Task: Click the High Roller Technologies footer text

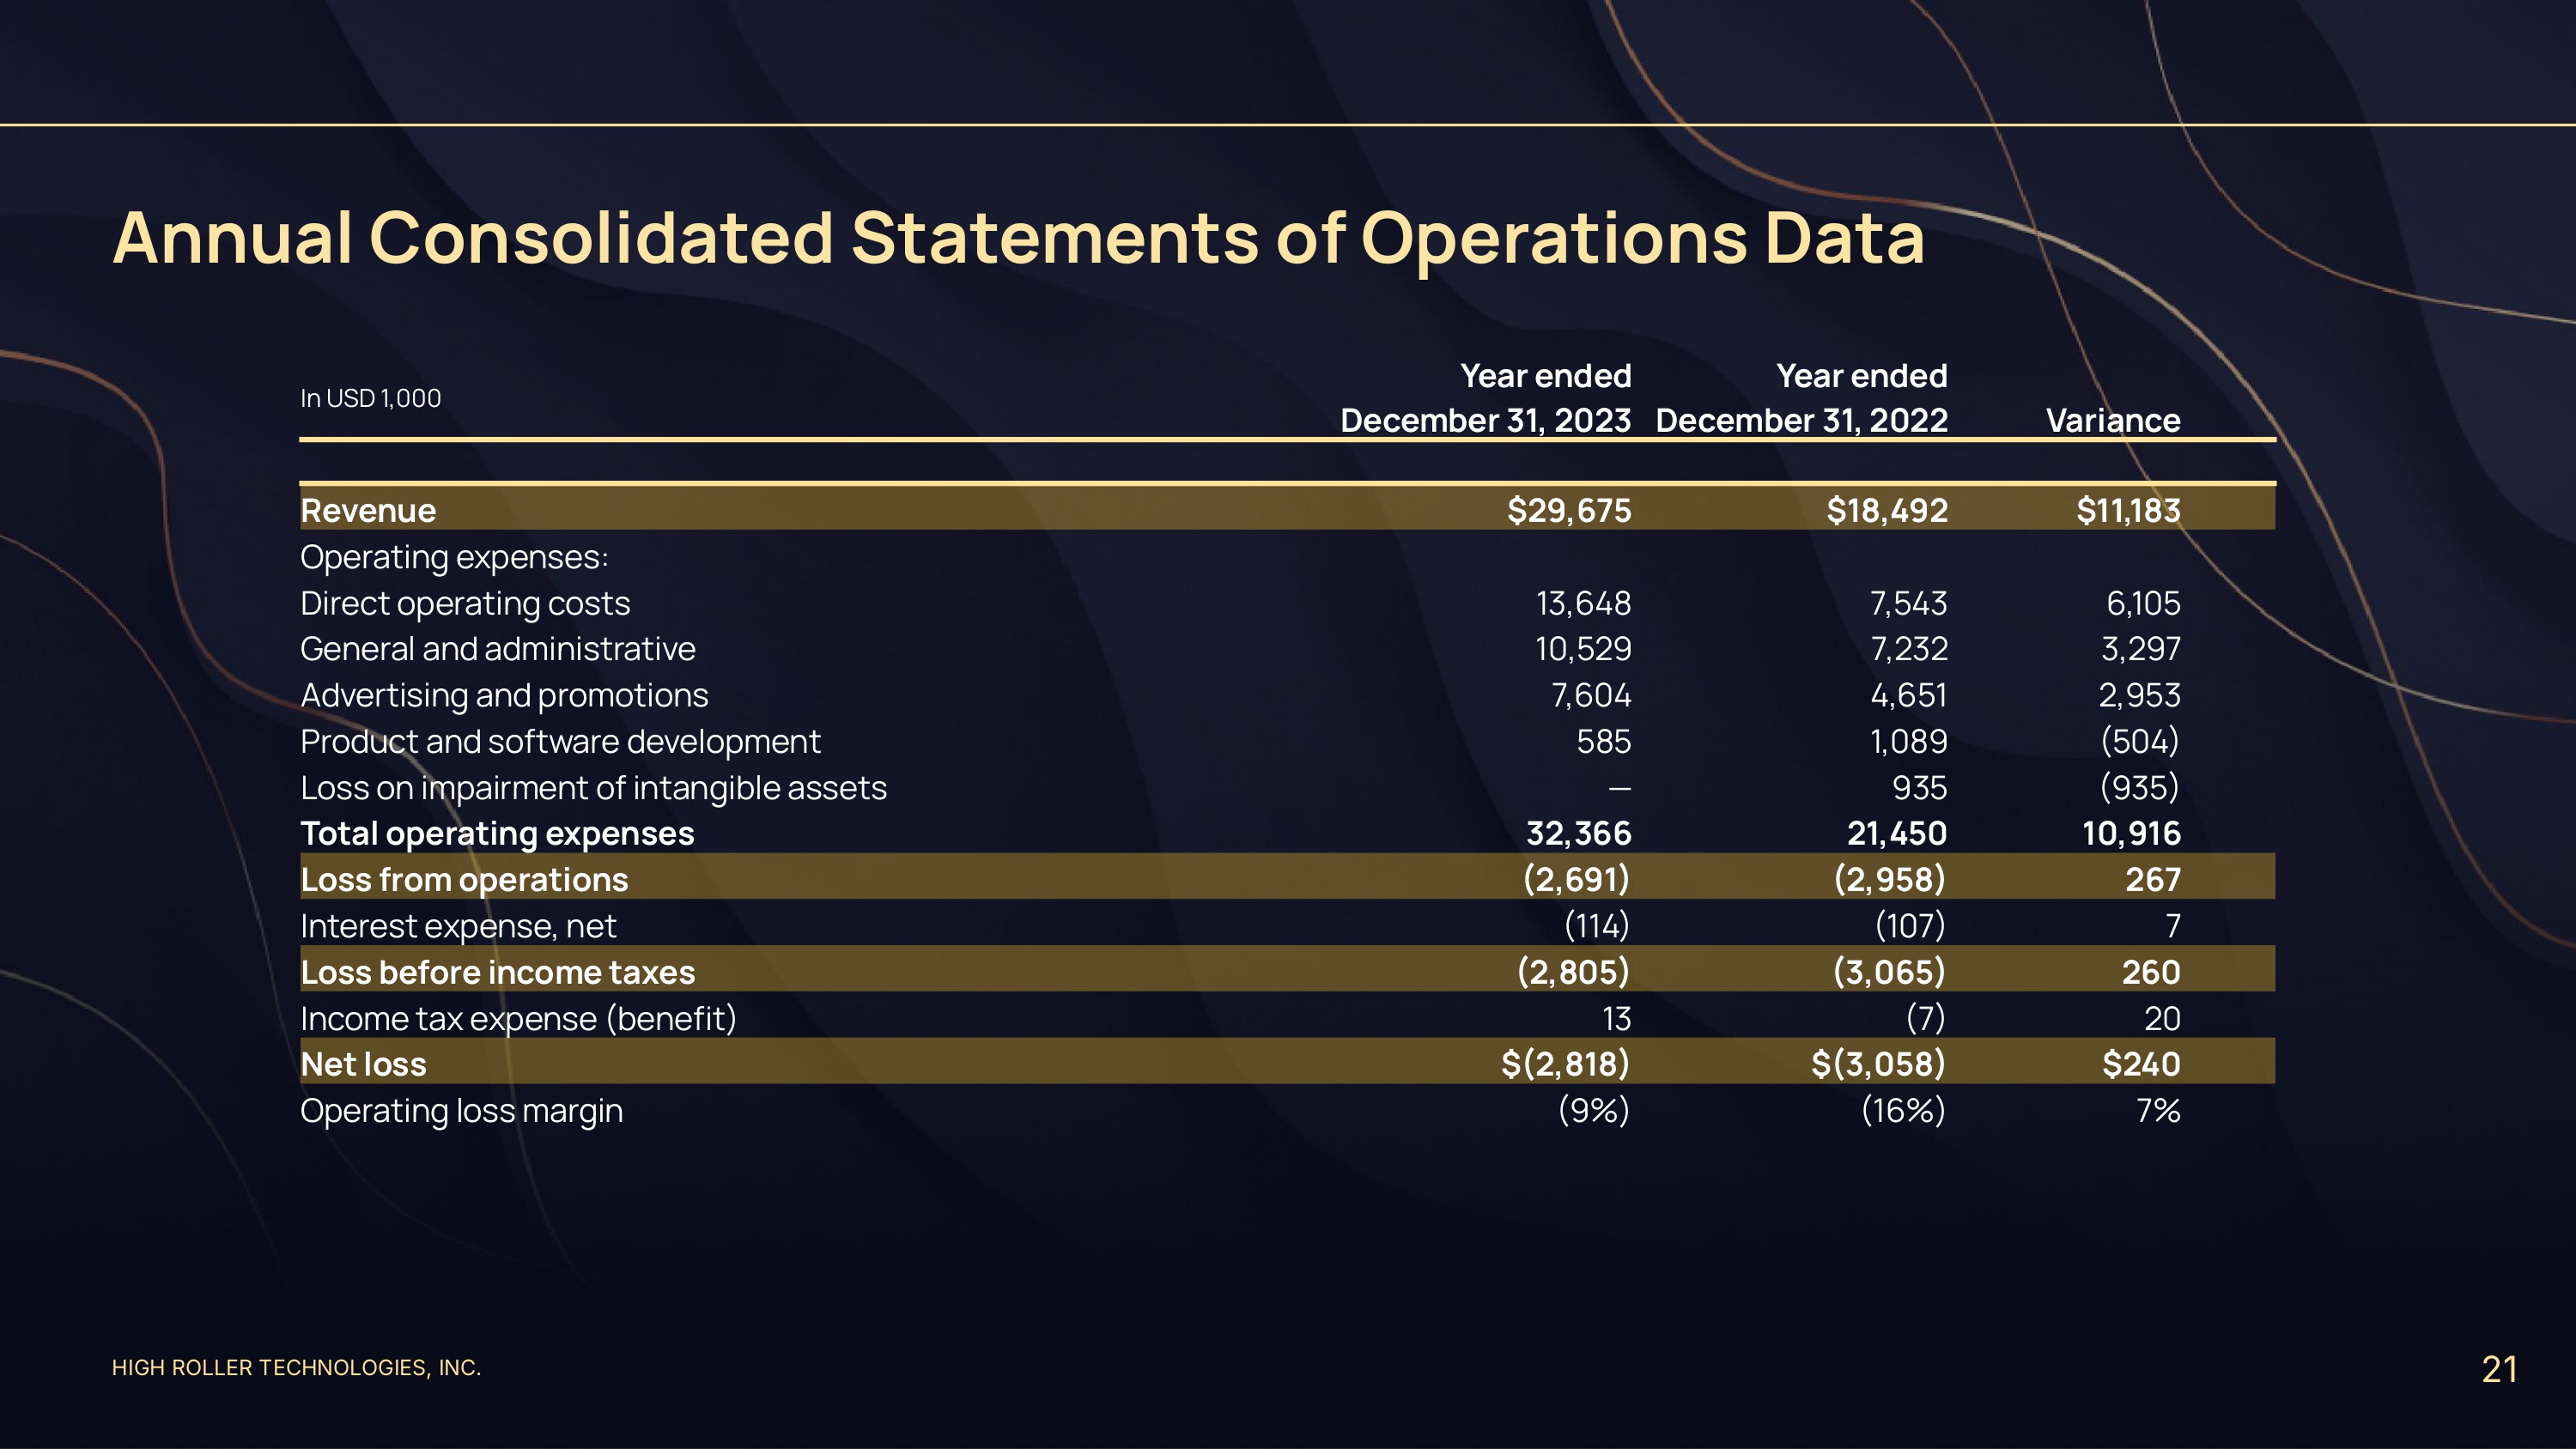Action: (x=296, y=1367)
